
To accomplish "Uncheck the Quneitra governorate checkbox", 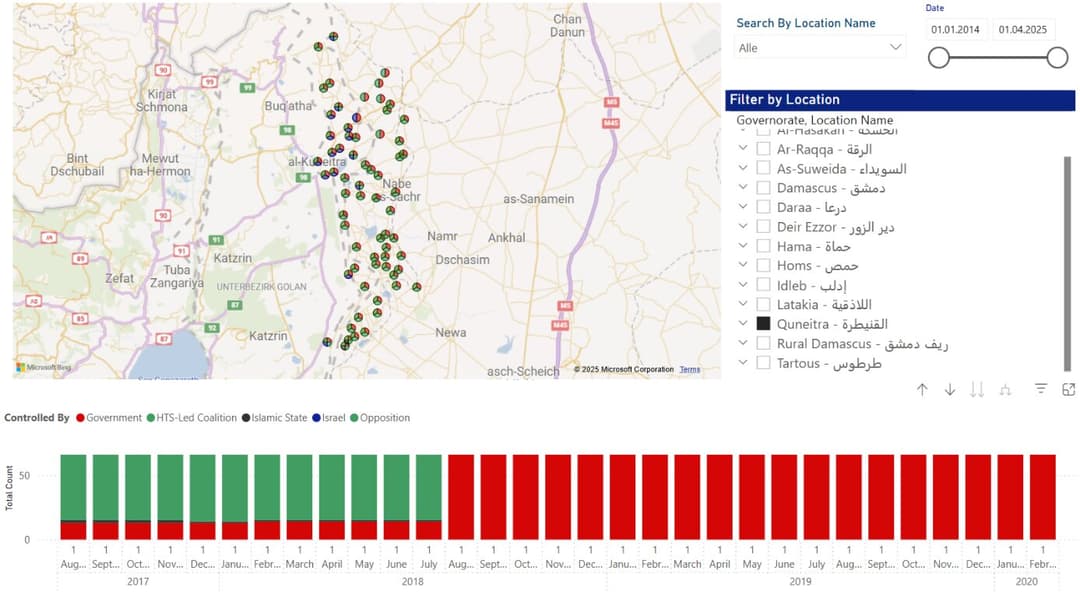I will coord(763,324).
